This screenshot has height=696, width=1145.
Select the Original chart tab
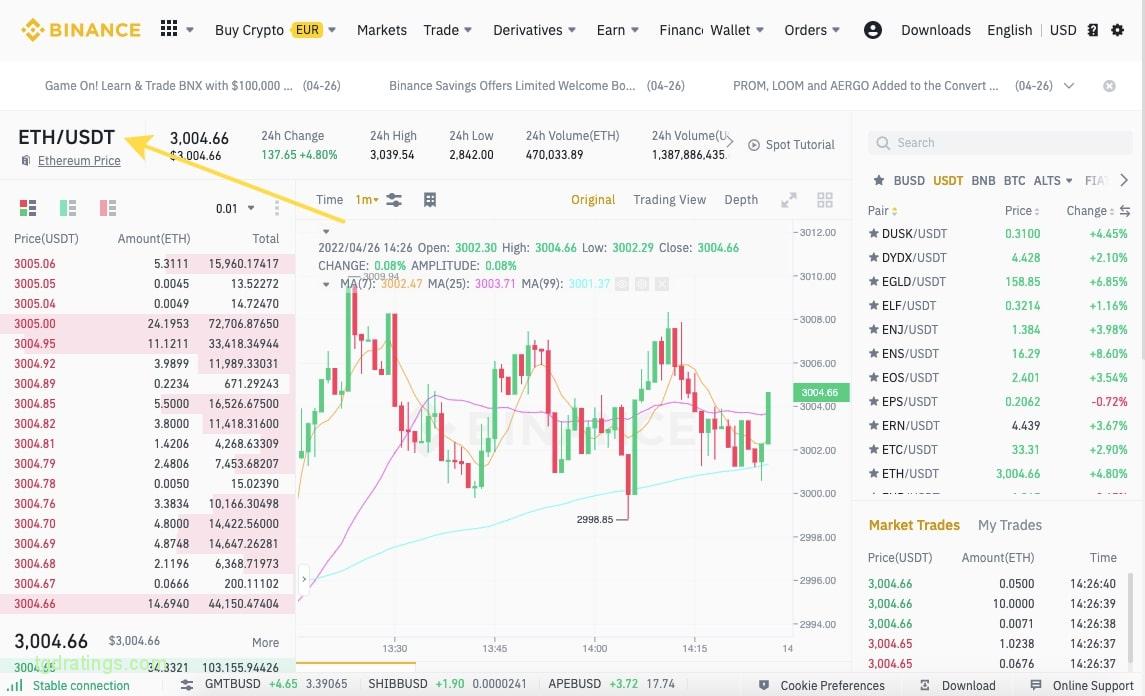(x=593, y=199)
